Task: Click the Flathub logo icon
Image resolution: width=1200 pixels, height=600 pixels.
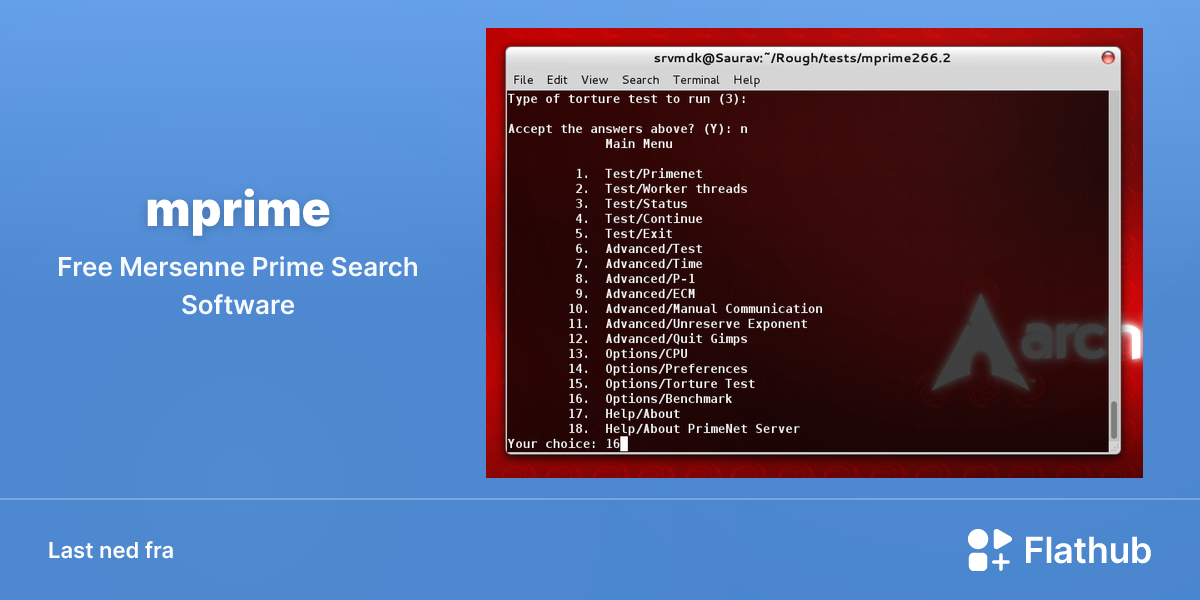Action: pos(989,550)
